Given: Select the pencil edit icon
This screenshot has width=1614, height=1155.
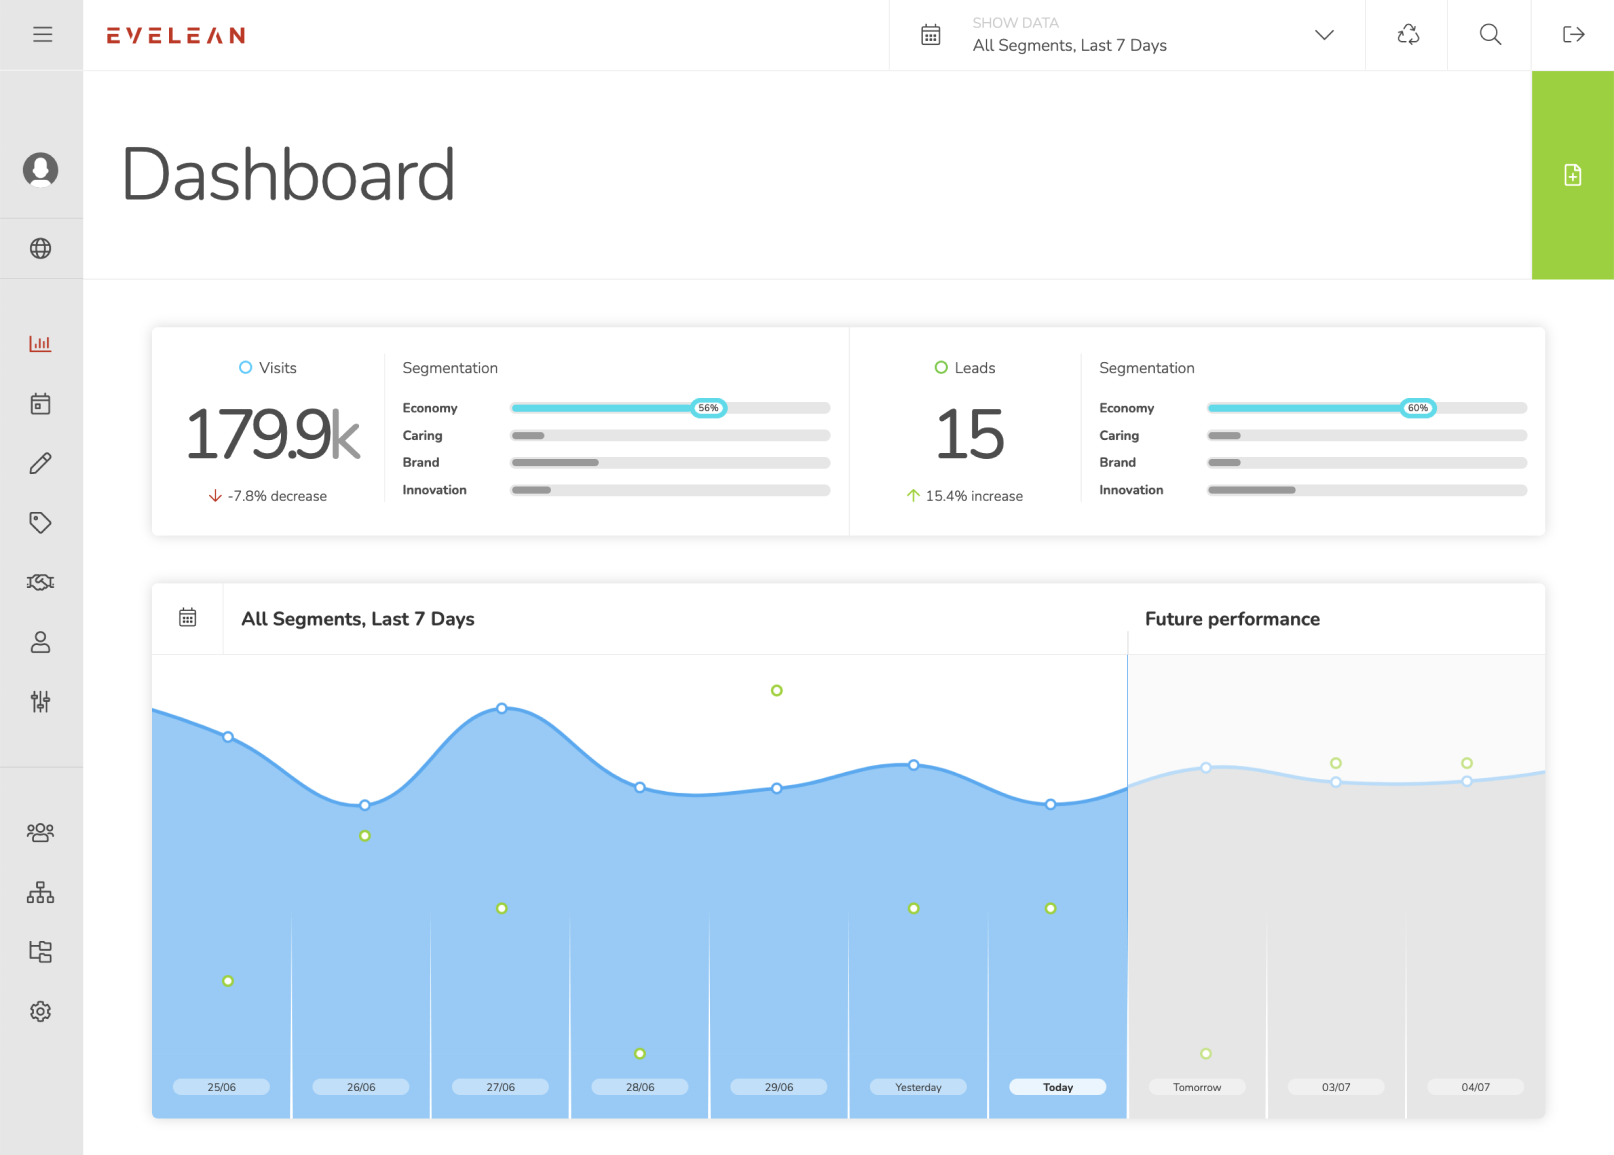Looking at the screenshot, I should (41, 463).
